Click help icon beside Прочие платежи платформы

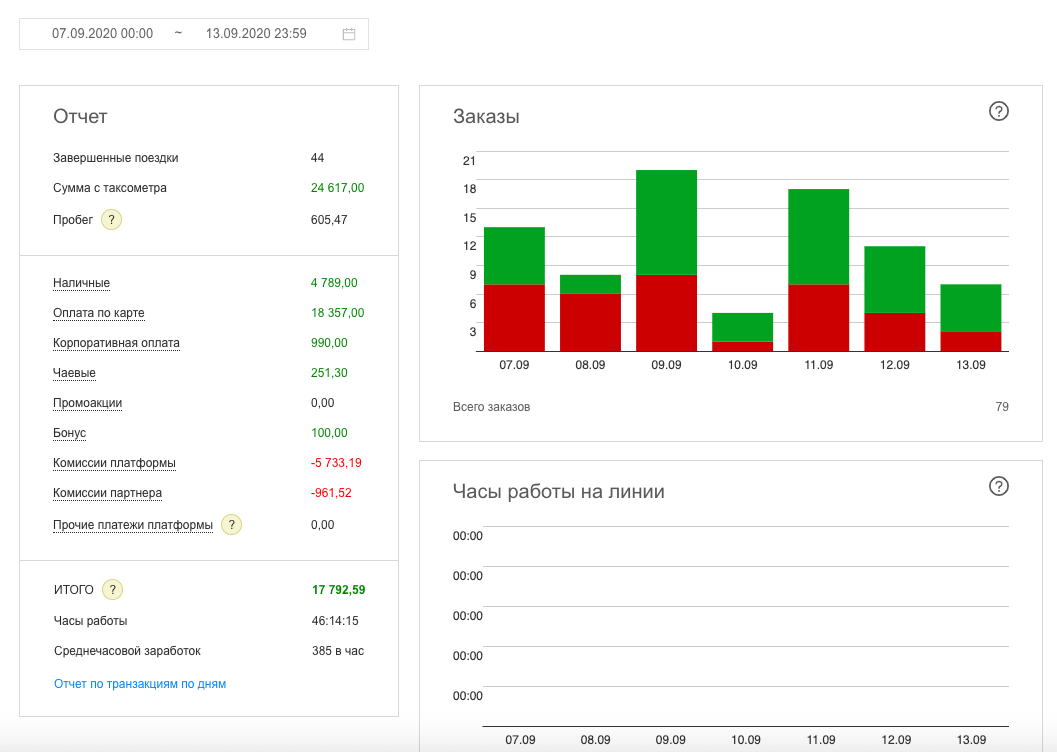pyautogui.click(x=231, y=525)
